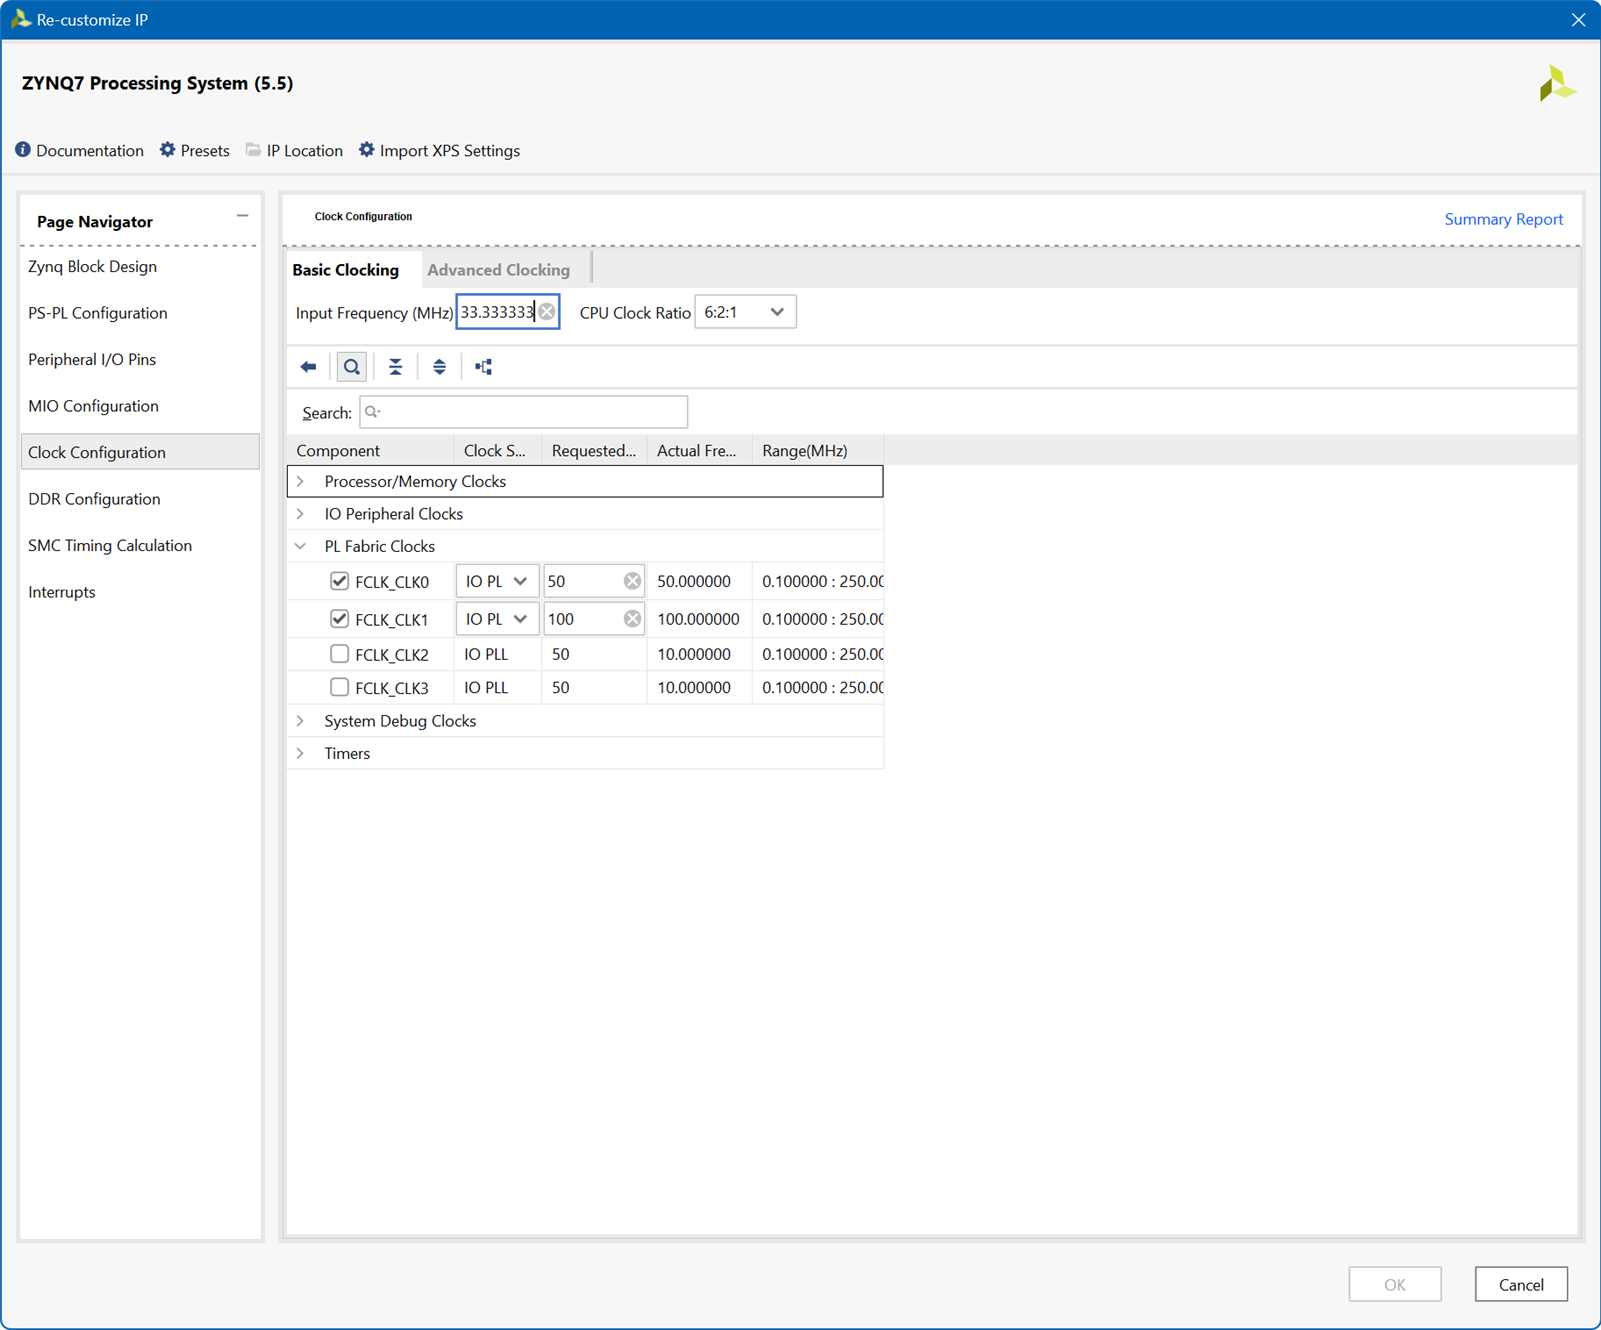Viewport: 1601px width, 1330px height.
Task: Click the Clock S... column header
Action: [497, 451]
